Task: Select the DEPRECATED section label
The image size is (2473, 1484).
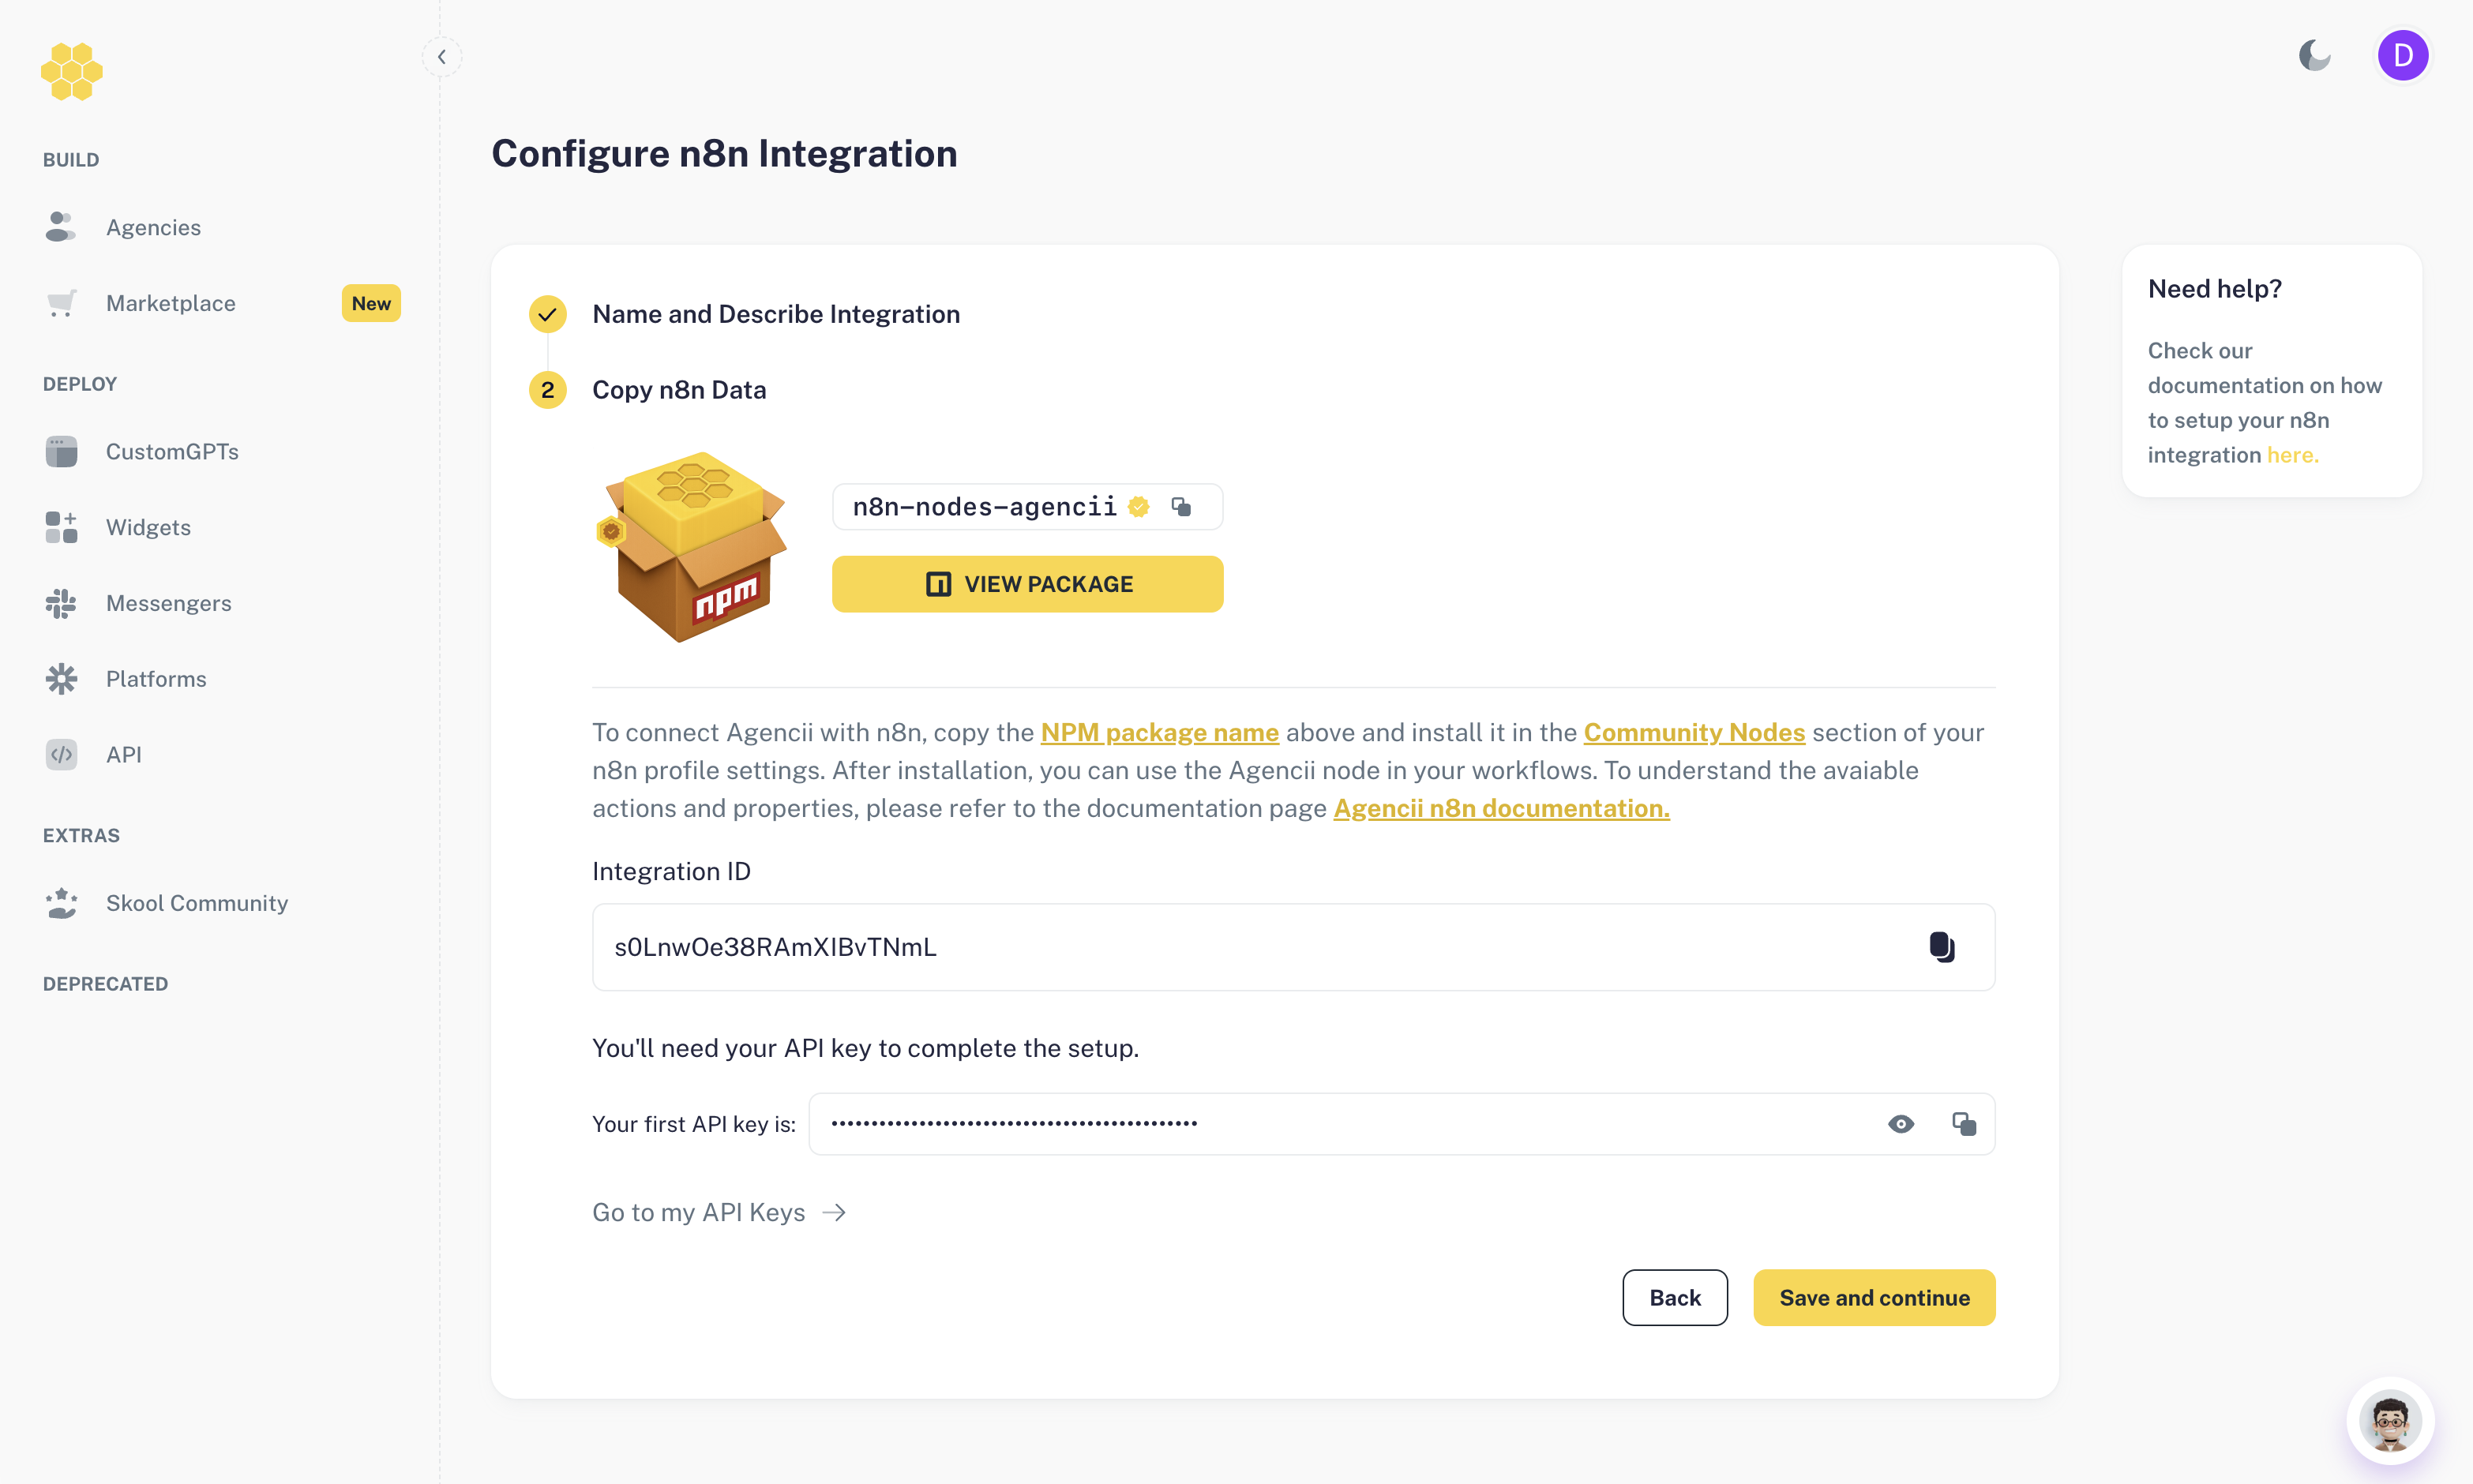Action: click(105, 983)
